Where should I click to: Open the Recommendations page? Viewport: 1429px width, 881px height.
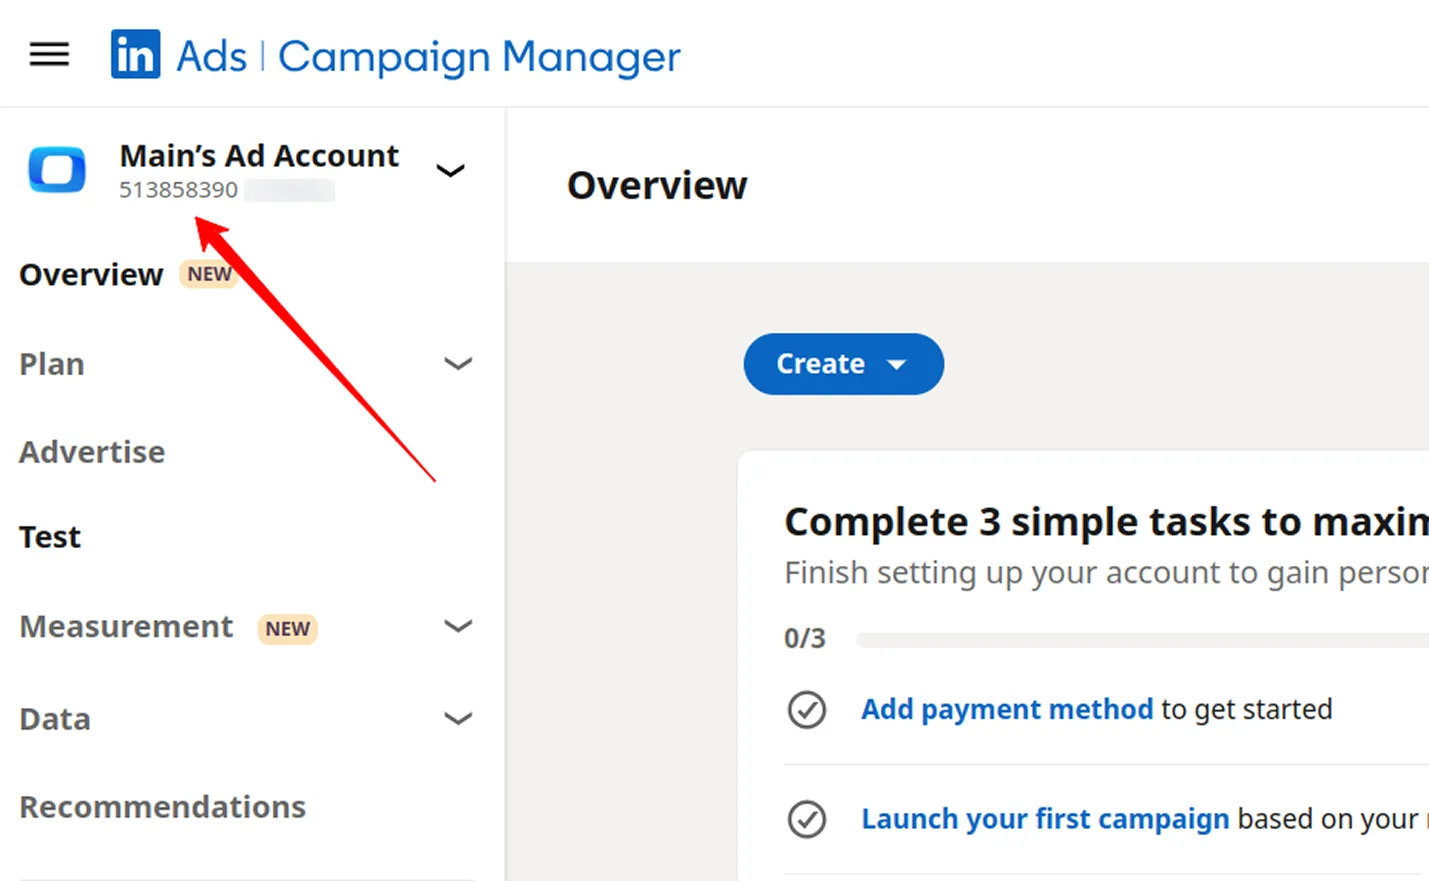(161, 807)
